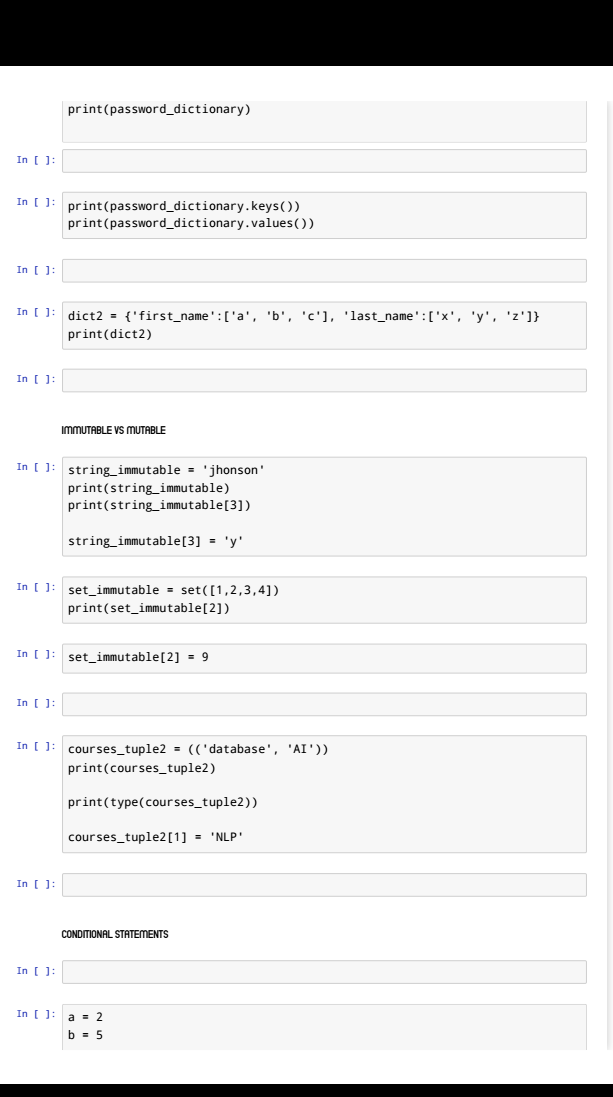Click the line print(string_immutable[3])
Image resolution: width=613 pixels, height=1097 pixels.
pos(159,504)
